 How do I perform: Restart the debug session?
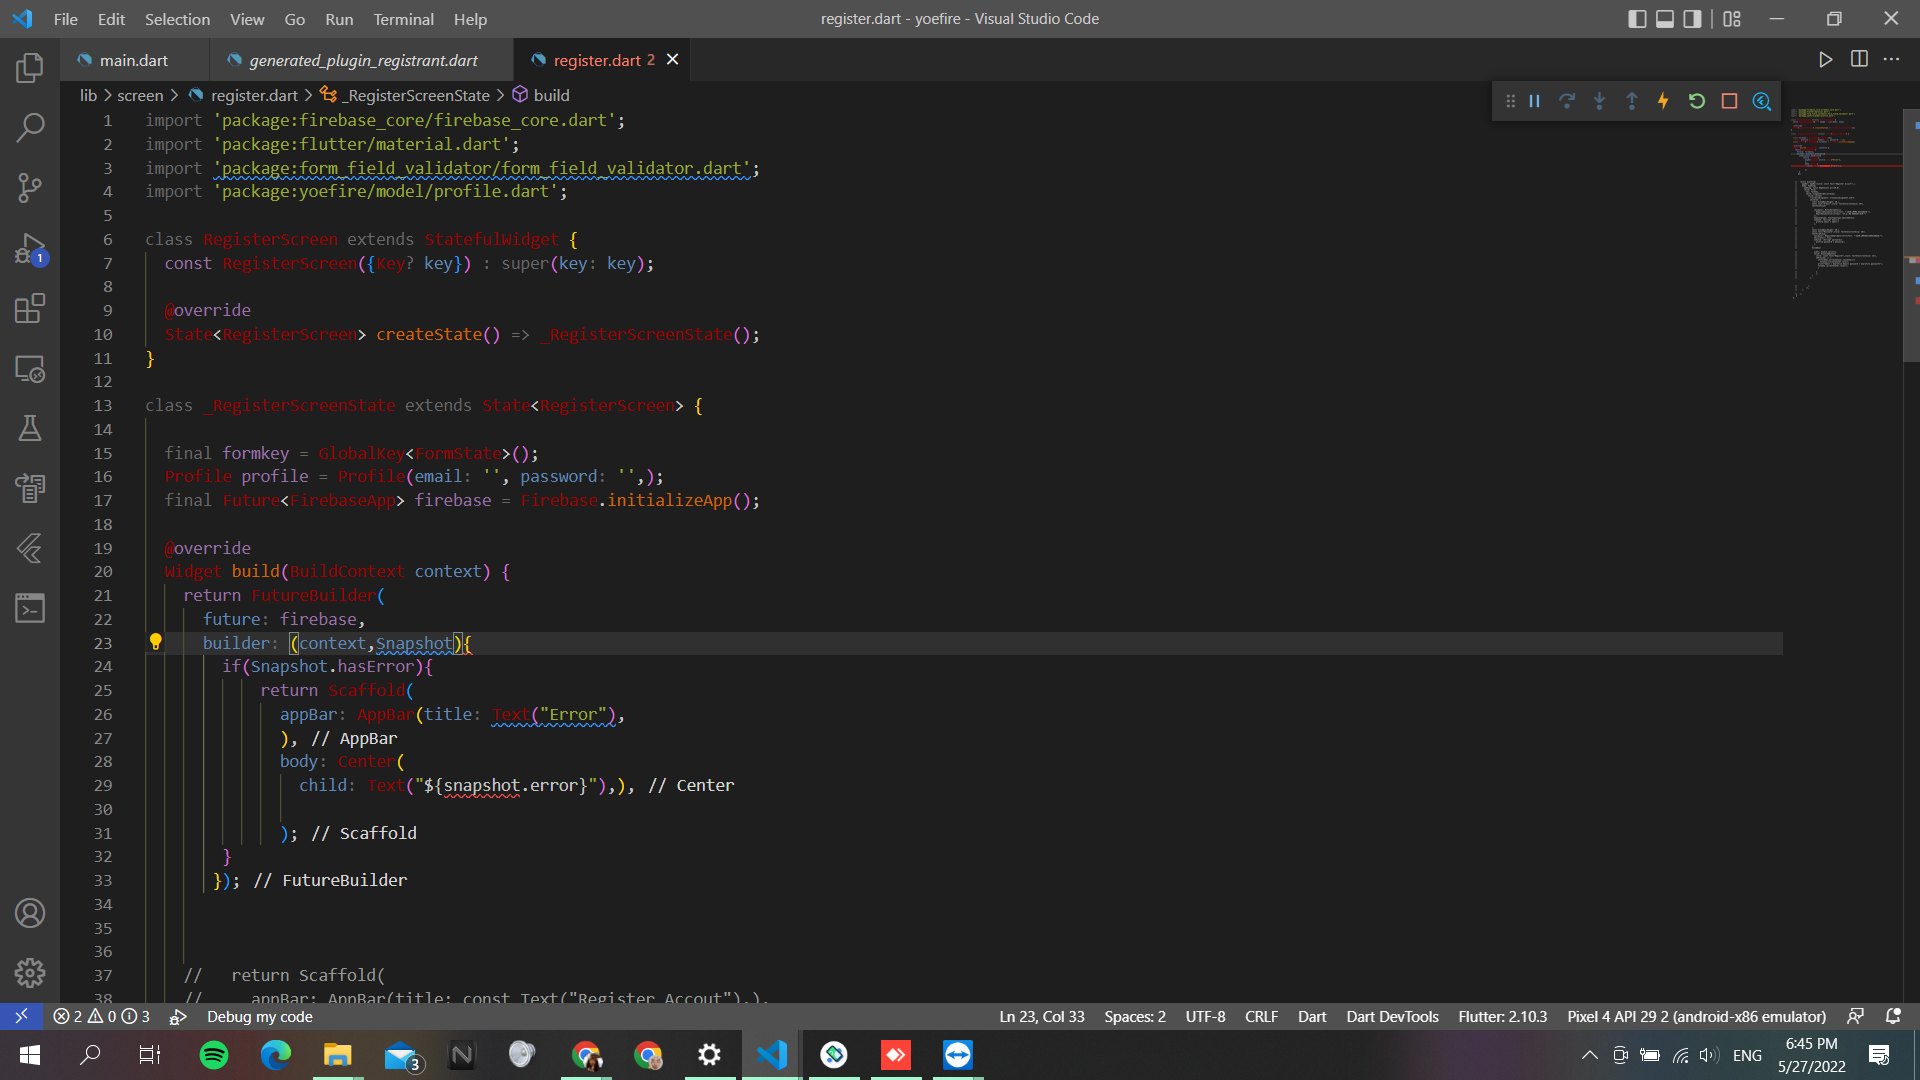pos(1696,101)
